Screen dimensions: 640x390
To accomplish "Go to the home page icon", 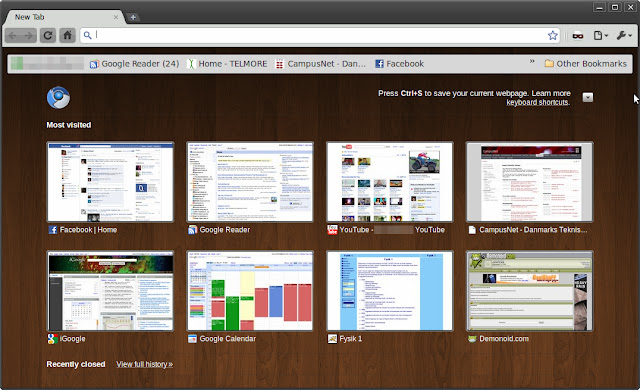I will tap(67, 35).
